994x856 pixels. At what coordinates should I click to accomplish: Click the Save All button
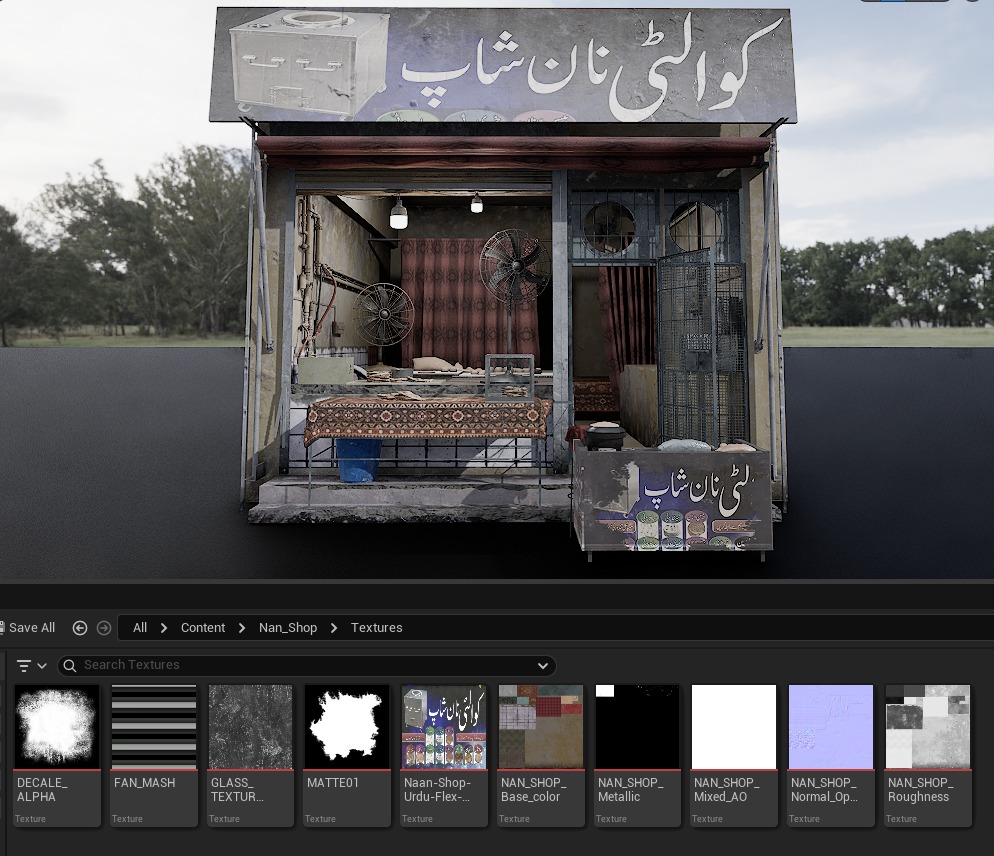pos(28,628)
